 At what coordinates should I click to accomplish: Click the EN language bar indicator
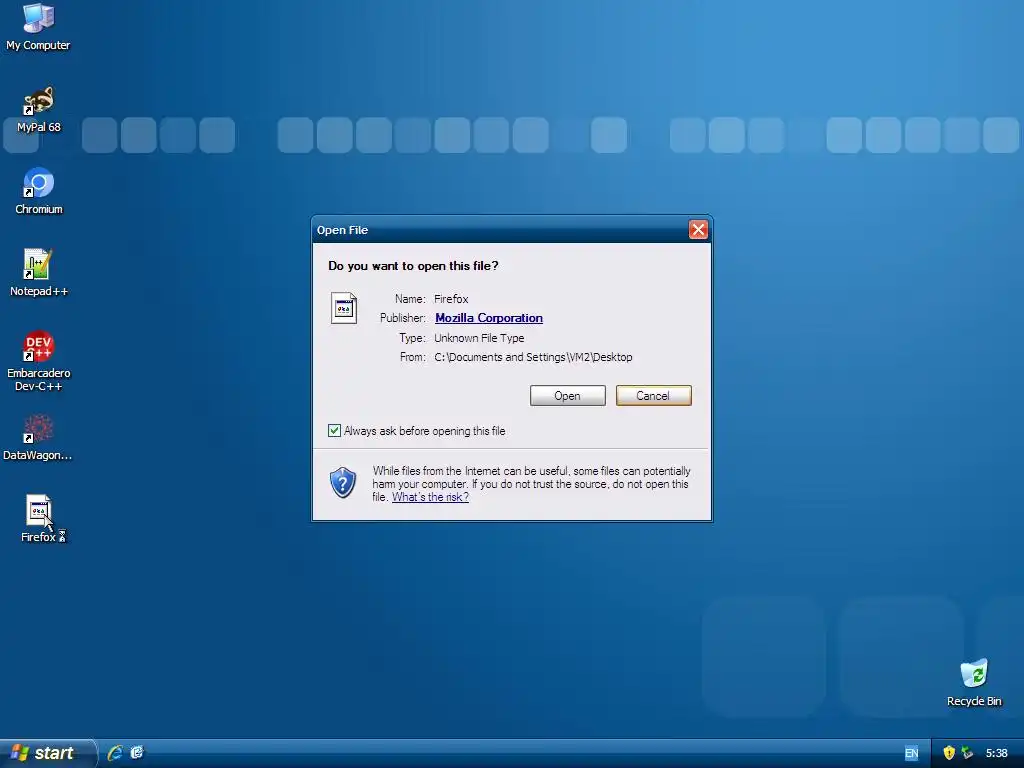click(x=911, y=753)
